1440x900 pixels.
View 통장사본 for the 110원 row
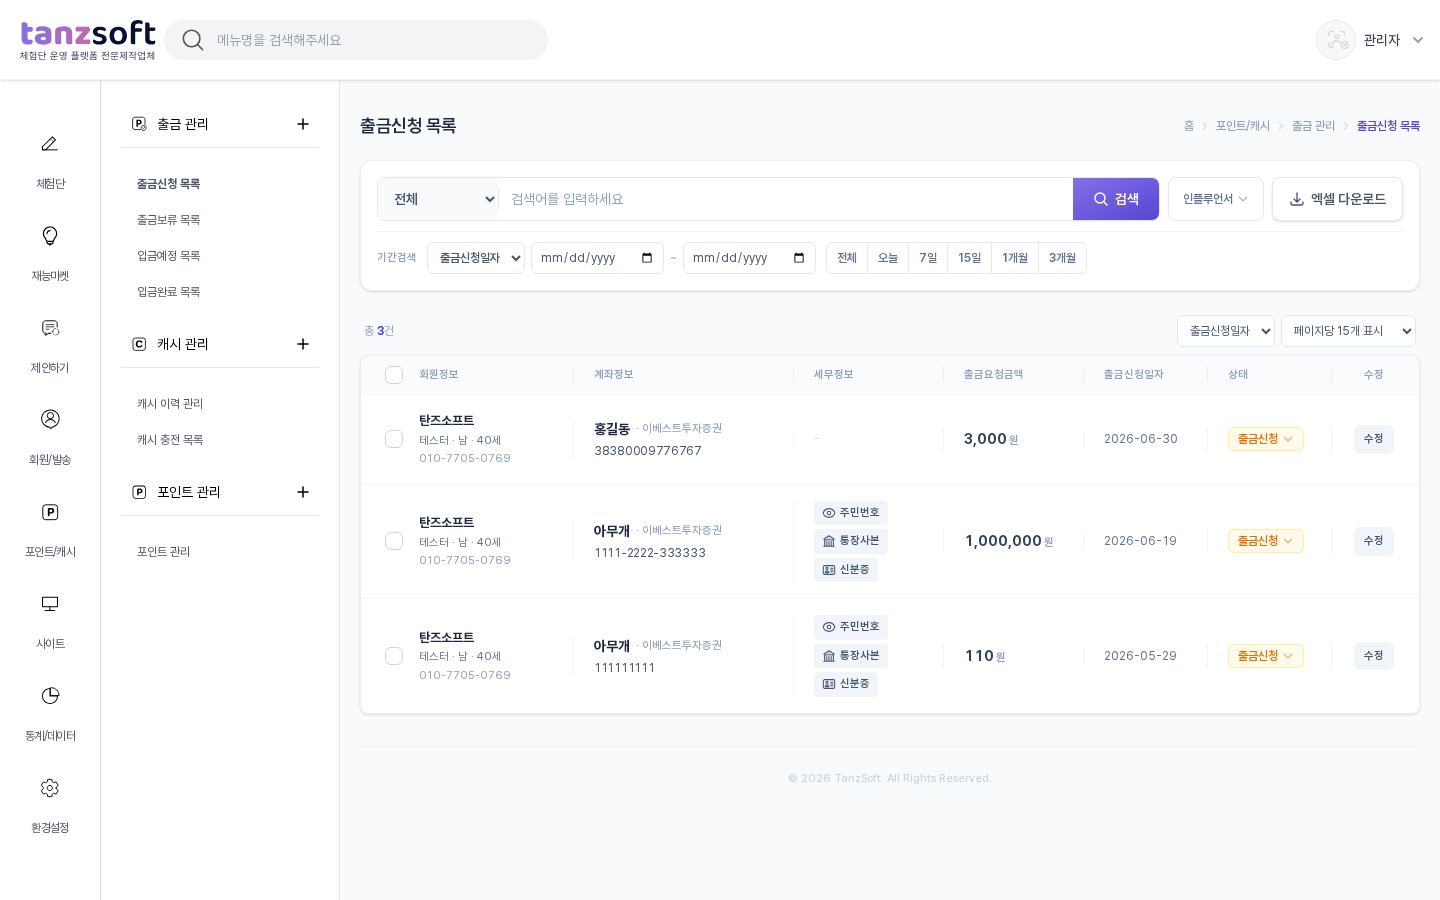pos(851,656)
